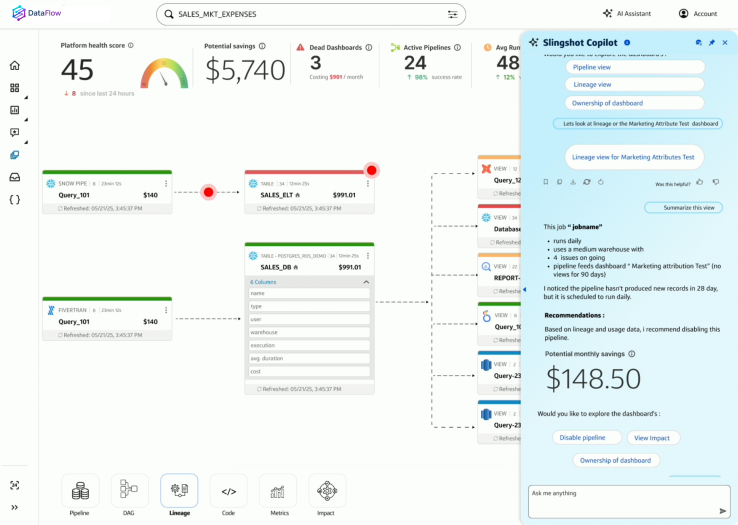Select the 'warehouse' column in SALES_DB

[309, 332]
